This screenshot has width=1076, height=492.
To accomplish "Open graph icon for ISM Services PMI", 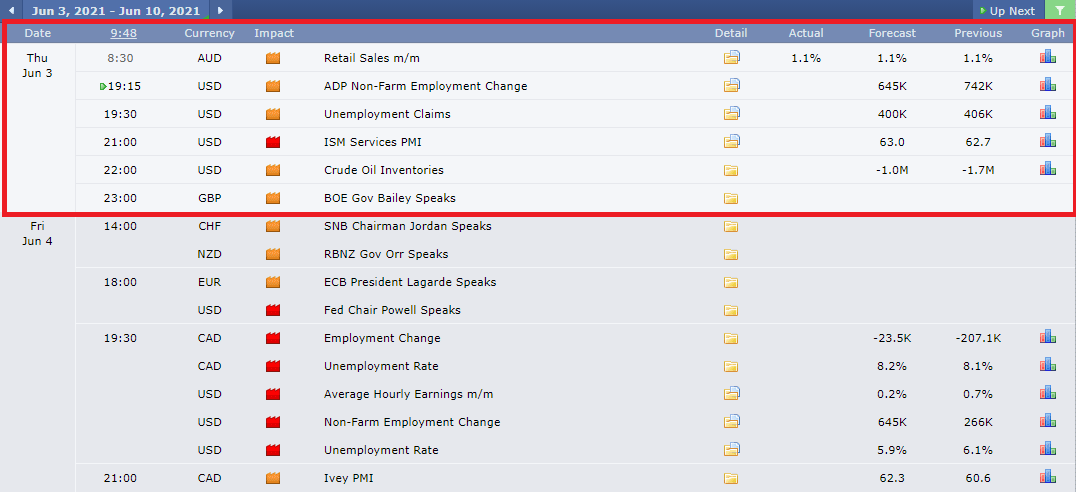I will 1047,141.
